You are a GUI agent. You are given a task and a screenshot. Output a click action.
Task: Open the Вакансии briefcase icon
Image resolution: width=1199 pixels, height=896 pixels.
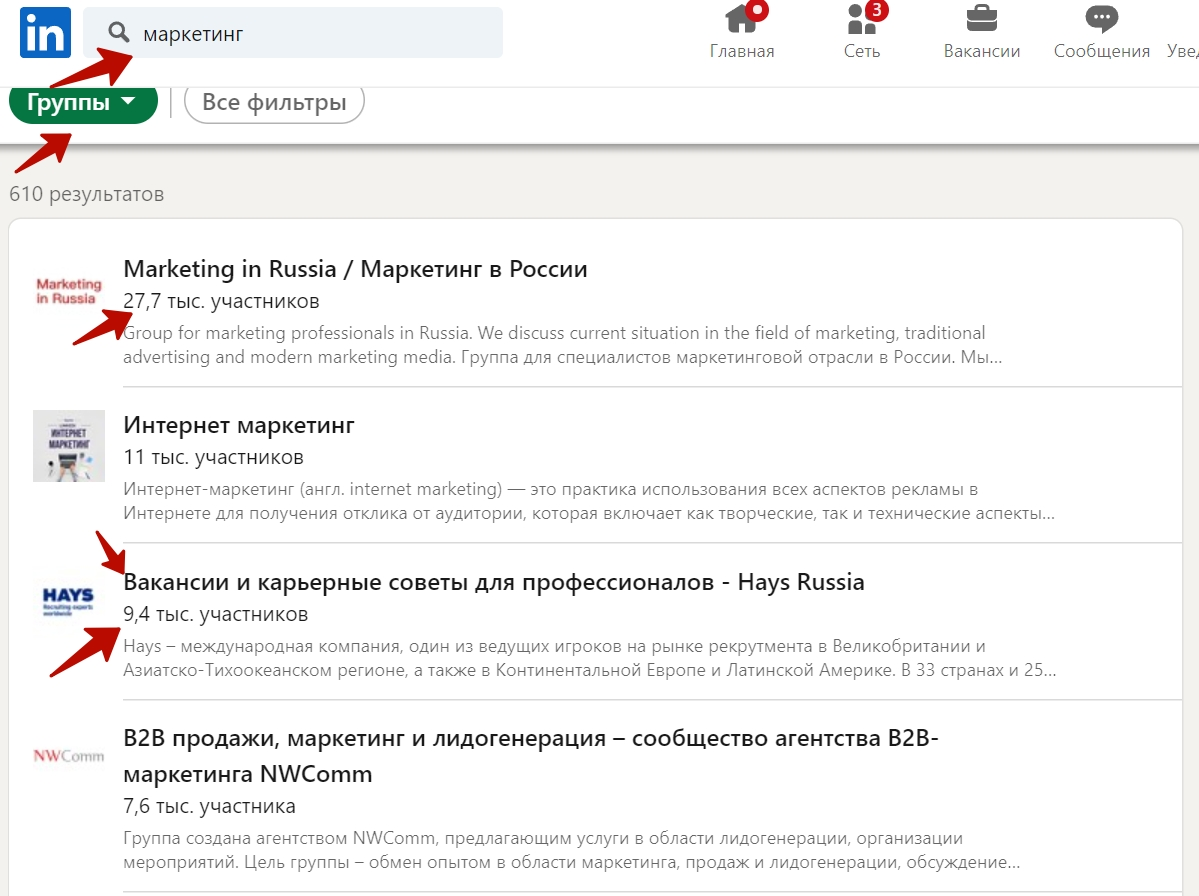(x=982, y=18)
